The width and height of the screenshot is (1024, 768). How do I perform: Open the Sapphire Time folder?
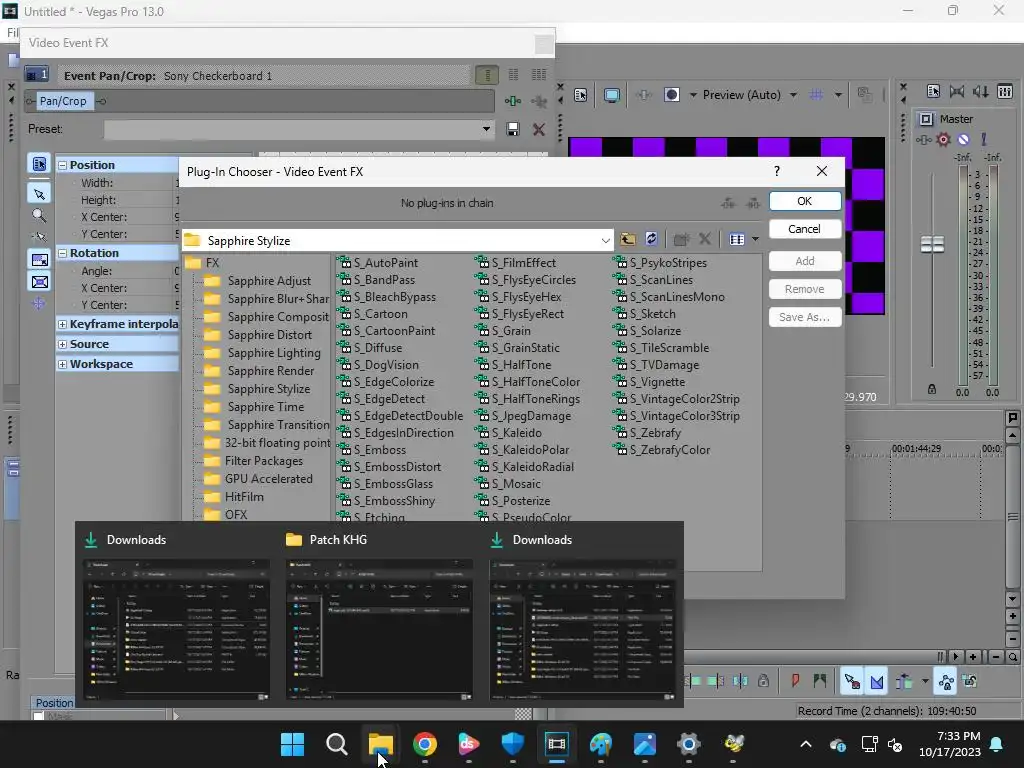tap(254, 406)
